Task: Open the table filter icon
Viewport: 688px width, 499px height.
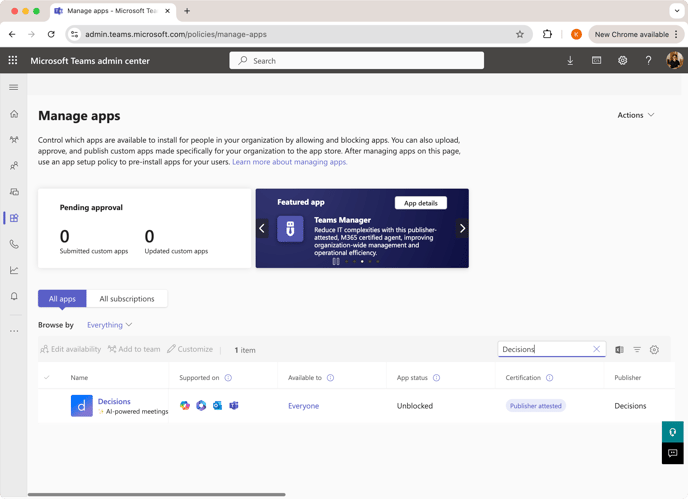Action: pos(637,350)
